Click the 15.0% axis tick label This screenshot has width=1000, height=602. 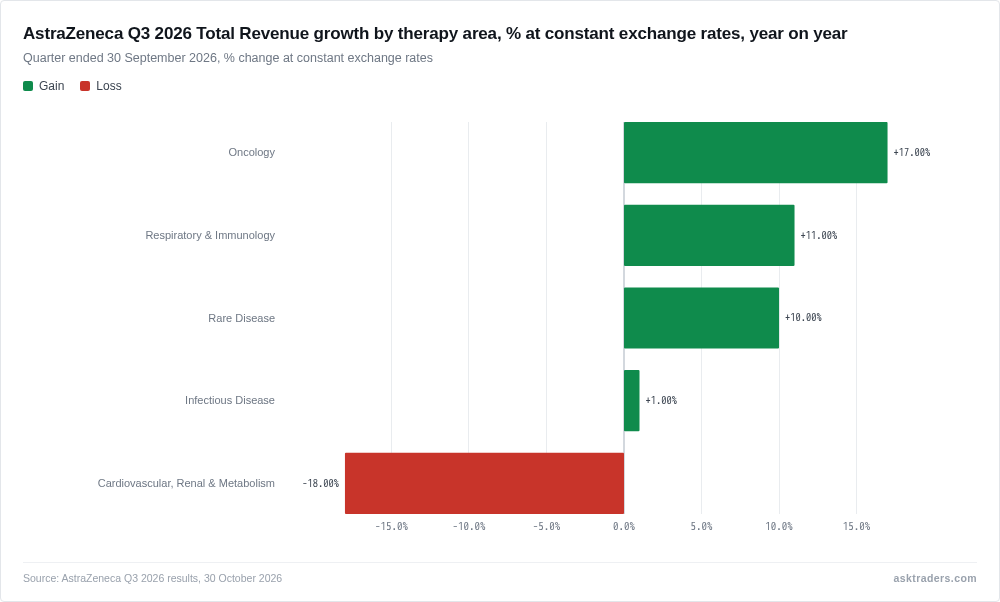click(856, 527)
